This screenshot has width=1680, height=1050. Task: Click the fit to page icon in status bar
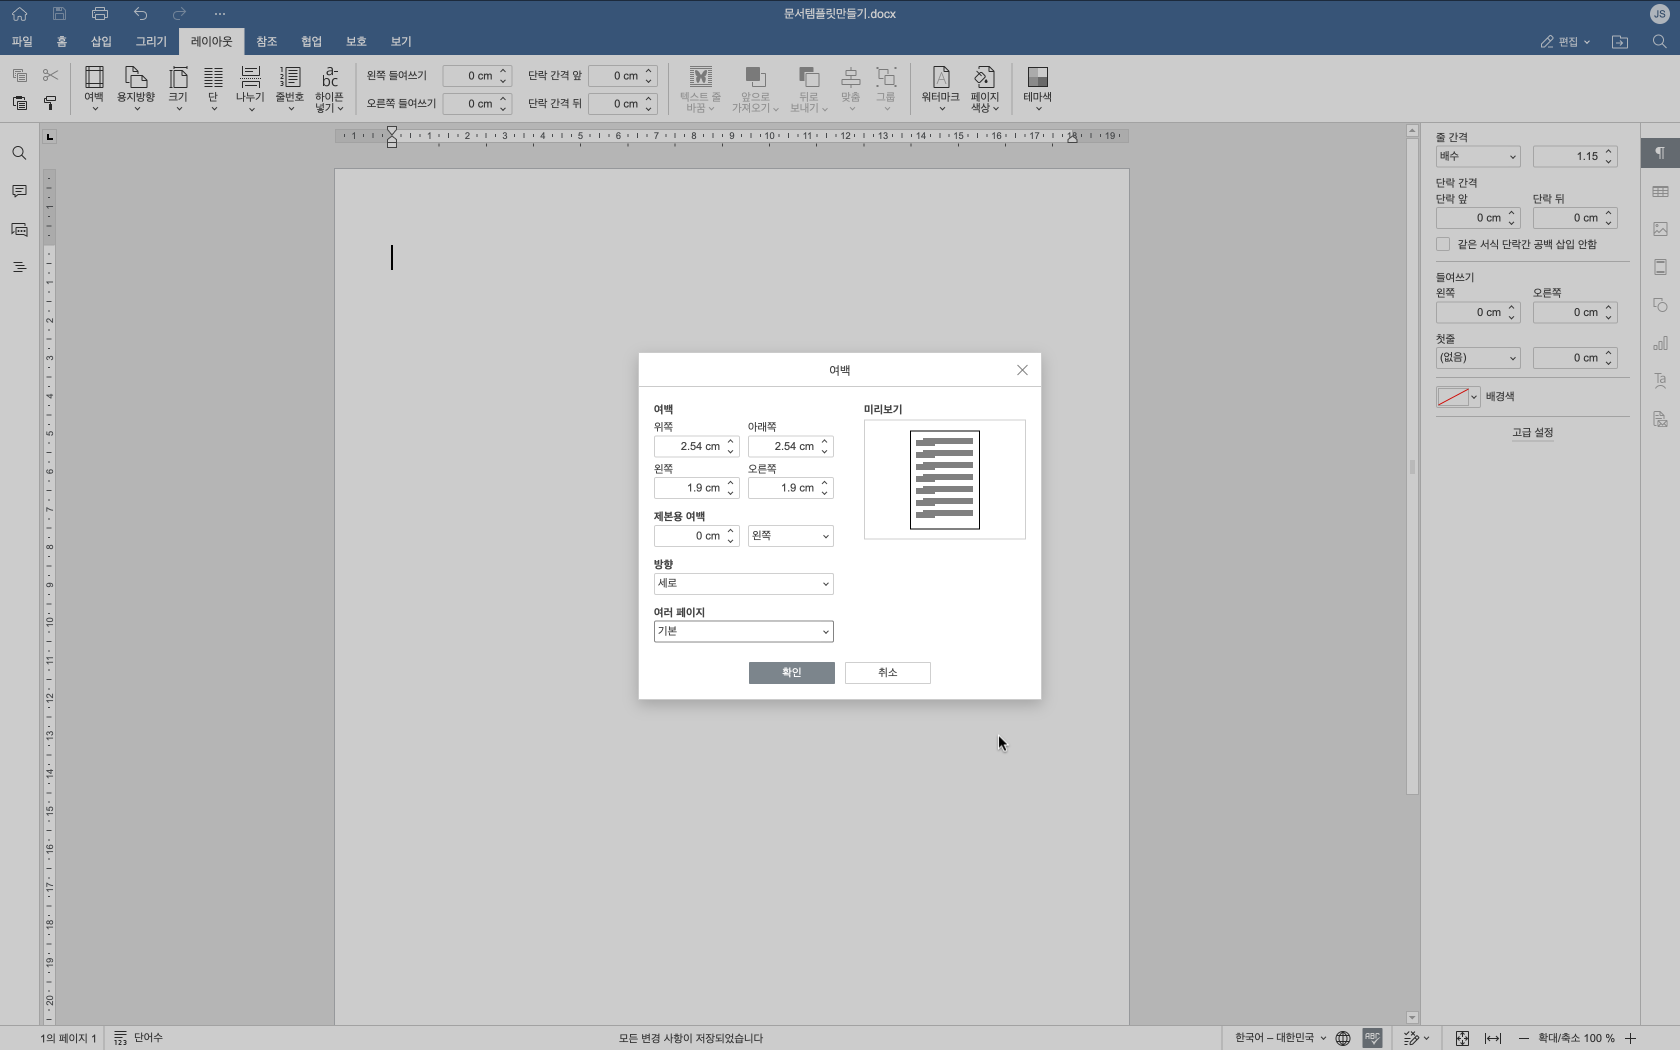coord(1462,1038)
